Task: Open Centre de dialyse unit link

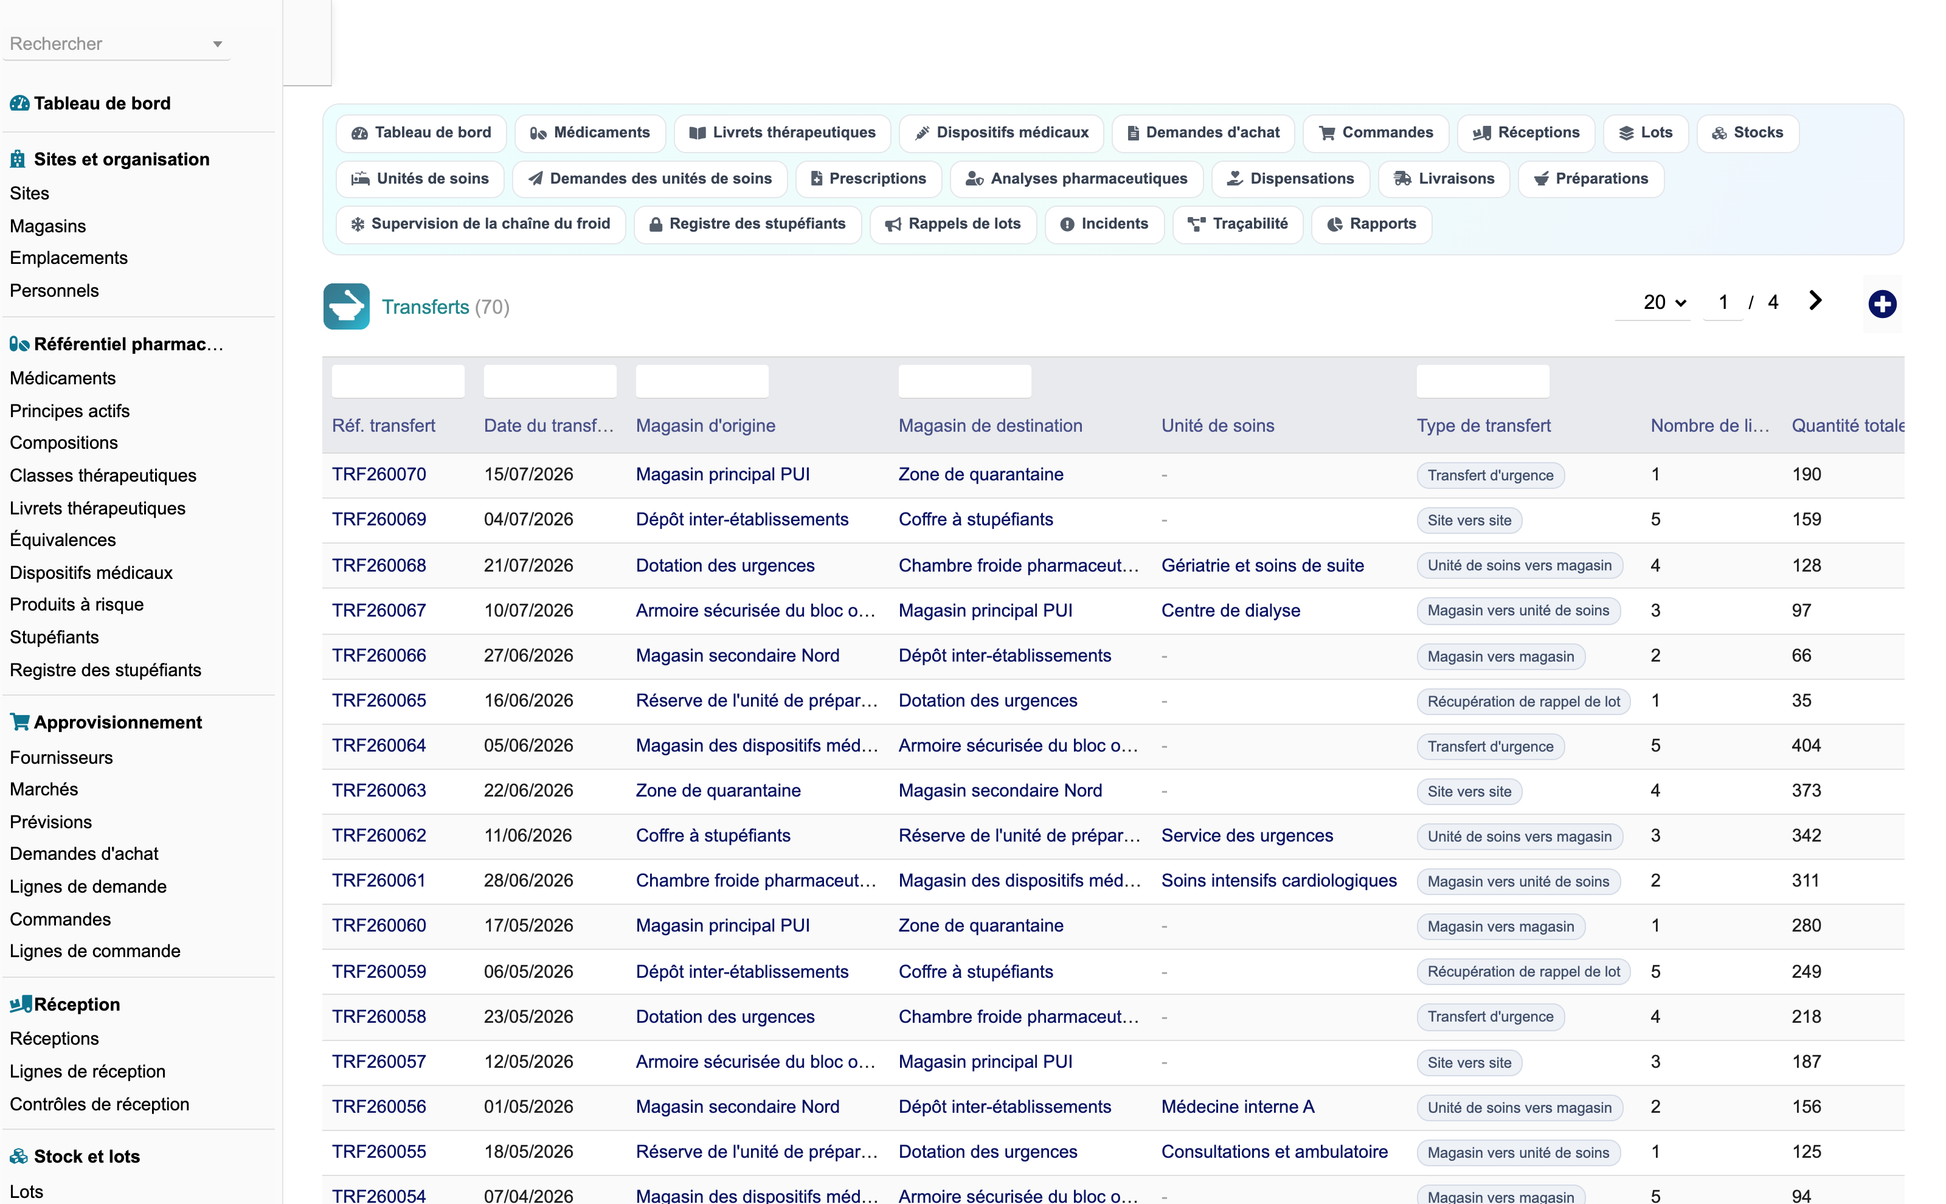Action: [x=1231, y=611]
